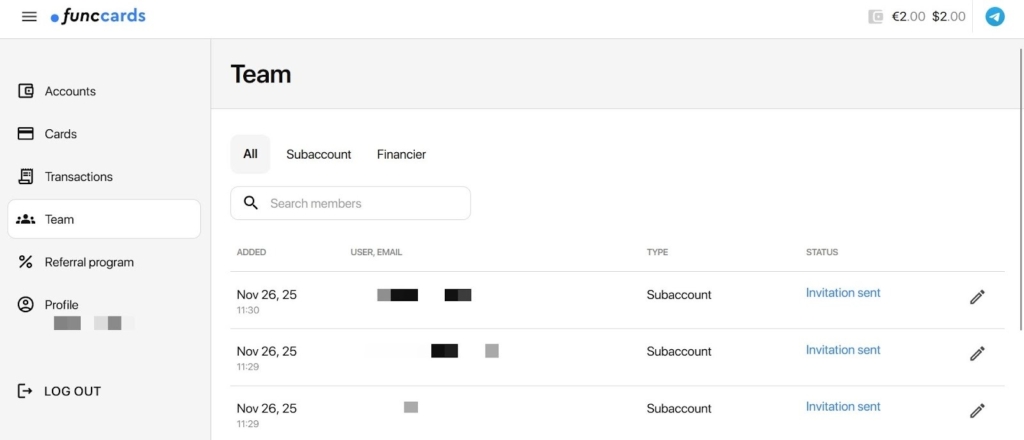Select the All filter tab
This screenshot has height=440, width=1024.
[x=250, y=154]
